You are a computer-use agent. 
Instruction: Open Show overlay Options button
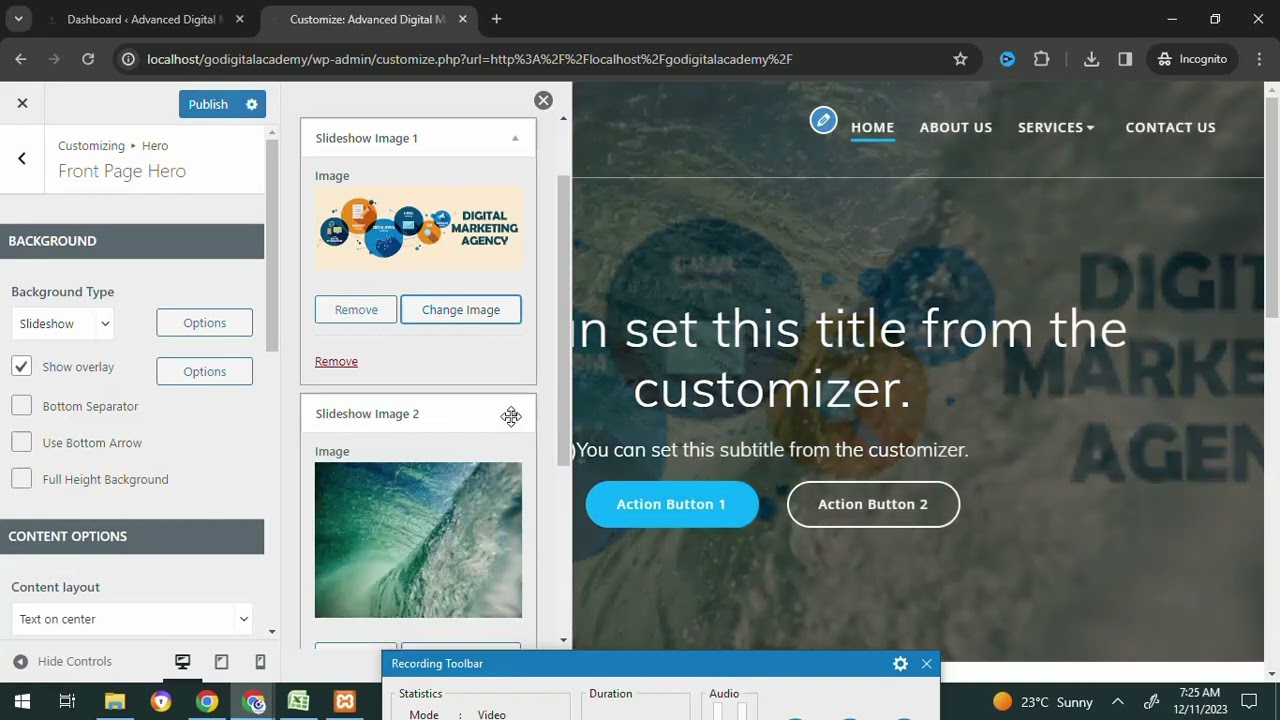tap(205, 371)
